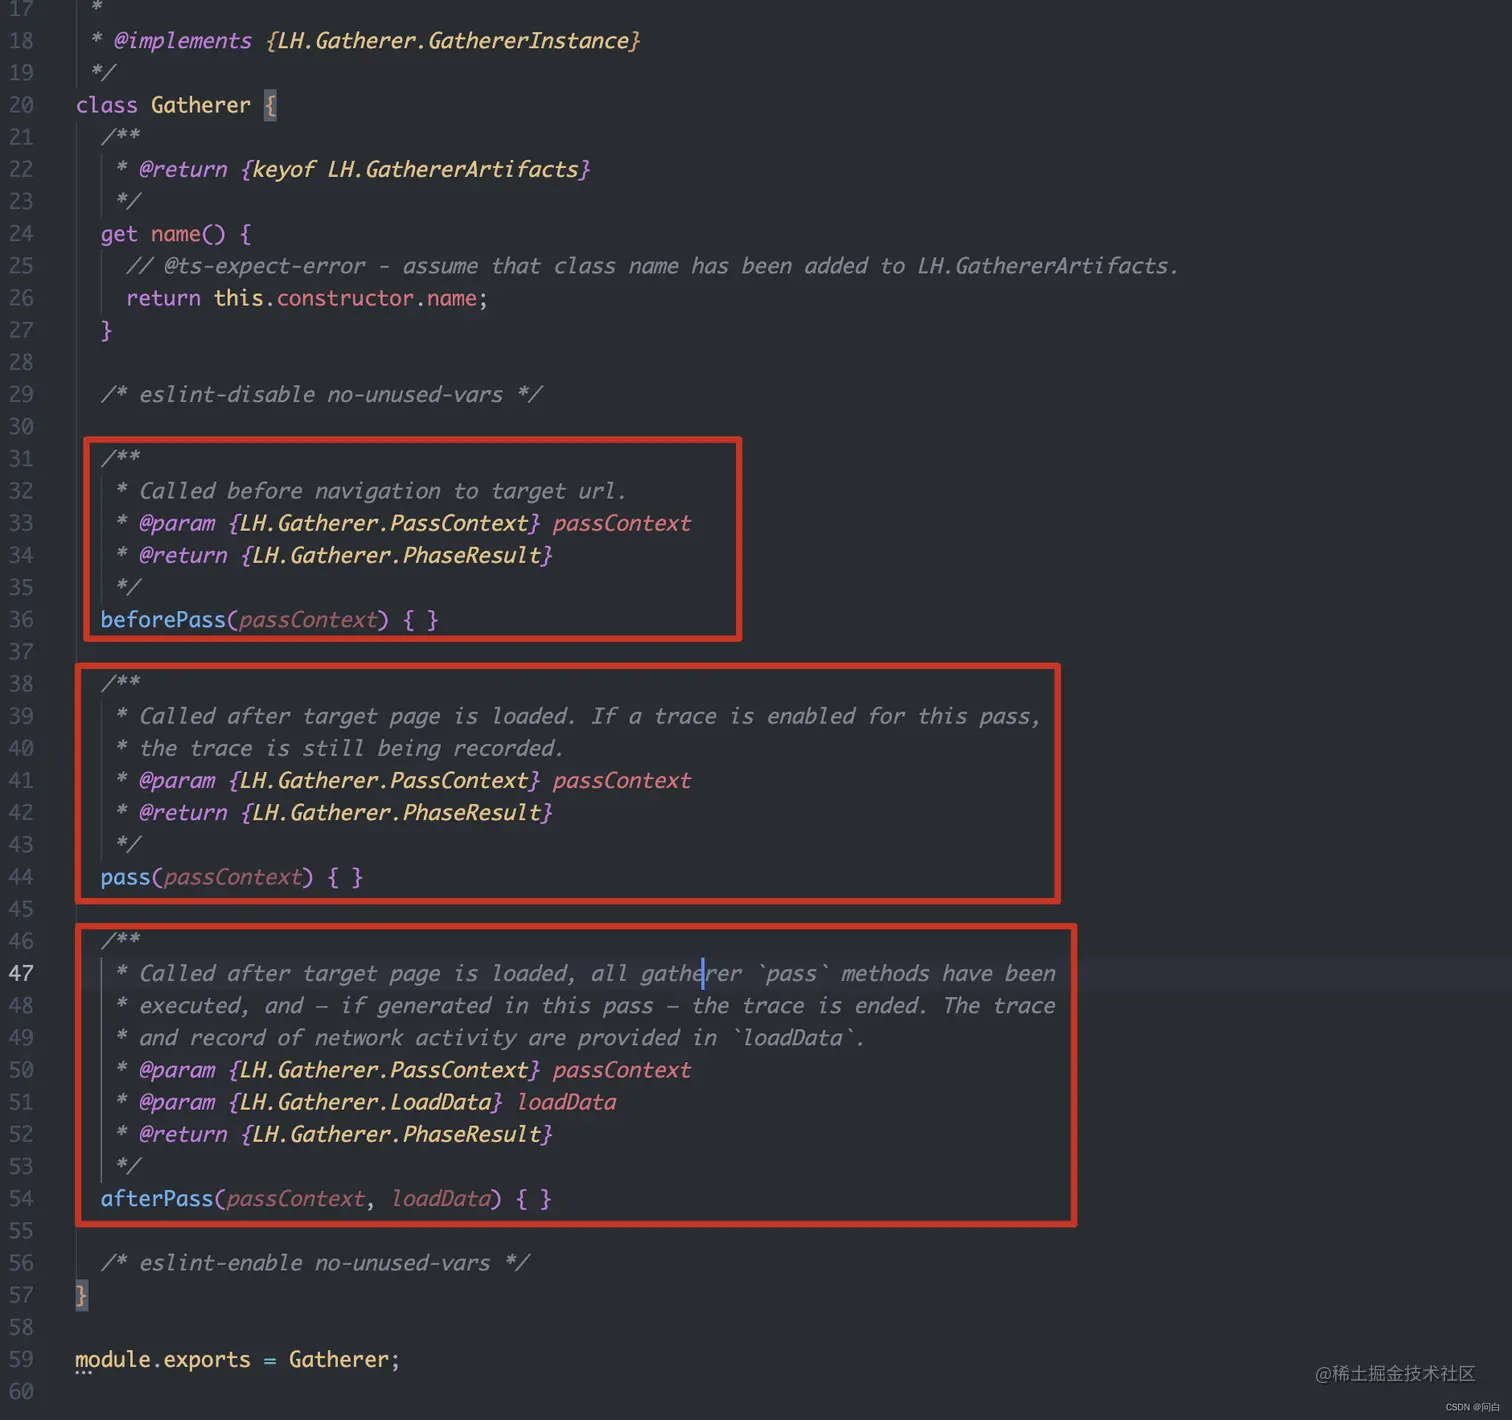Click 'Gatherer' class name on line 20

click(x=201, y=105)
